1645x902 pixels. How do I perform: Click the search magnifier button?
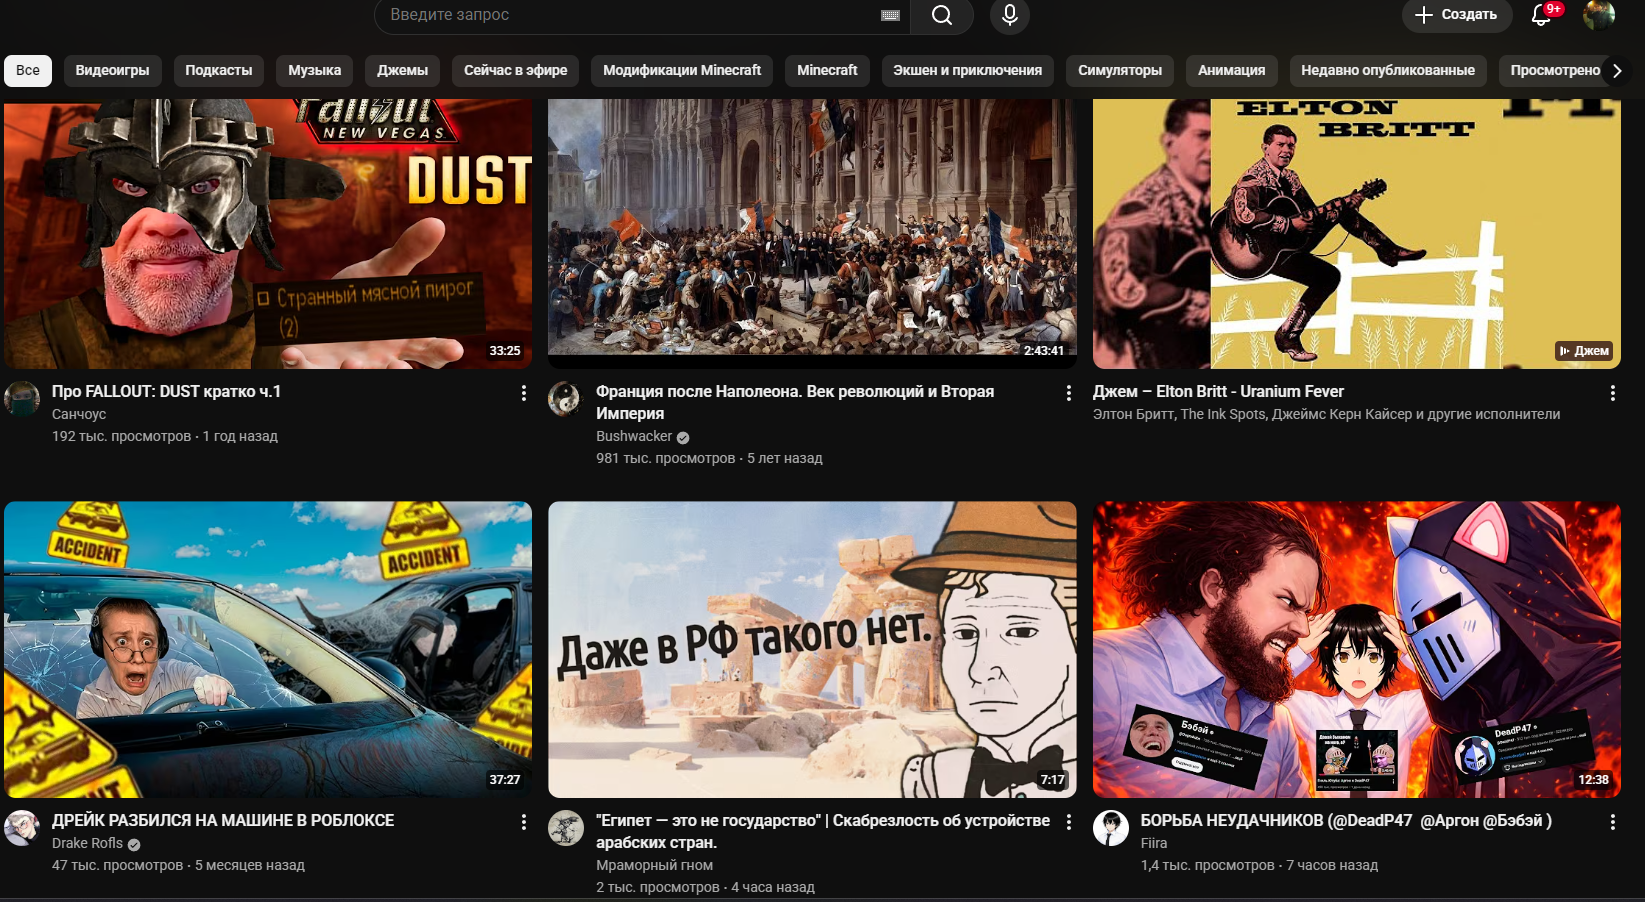[x=941, y=15]
